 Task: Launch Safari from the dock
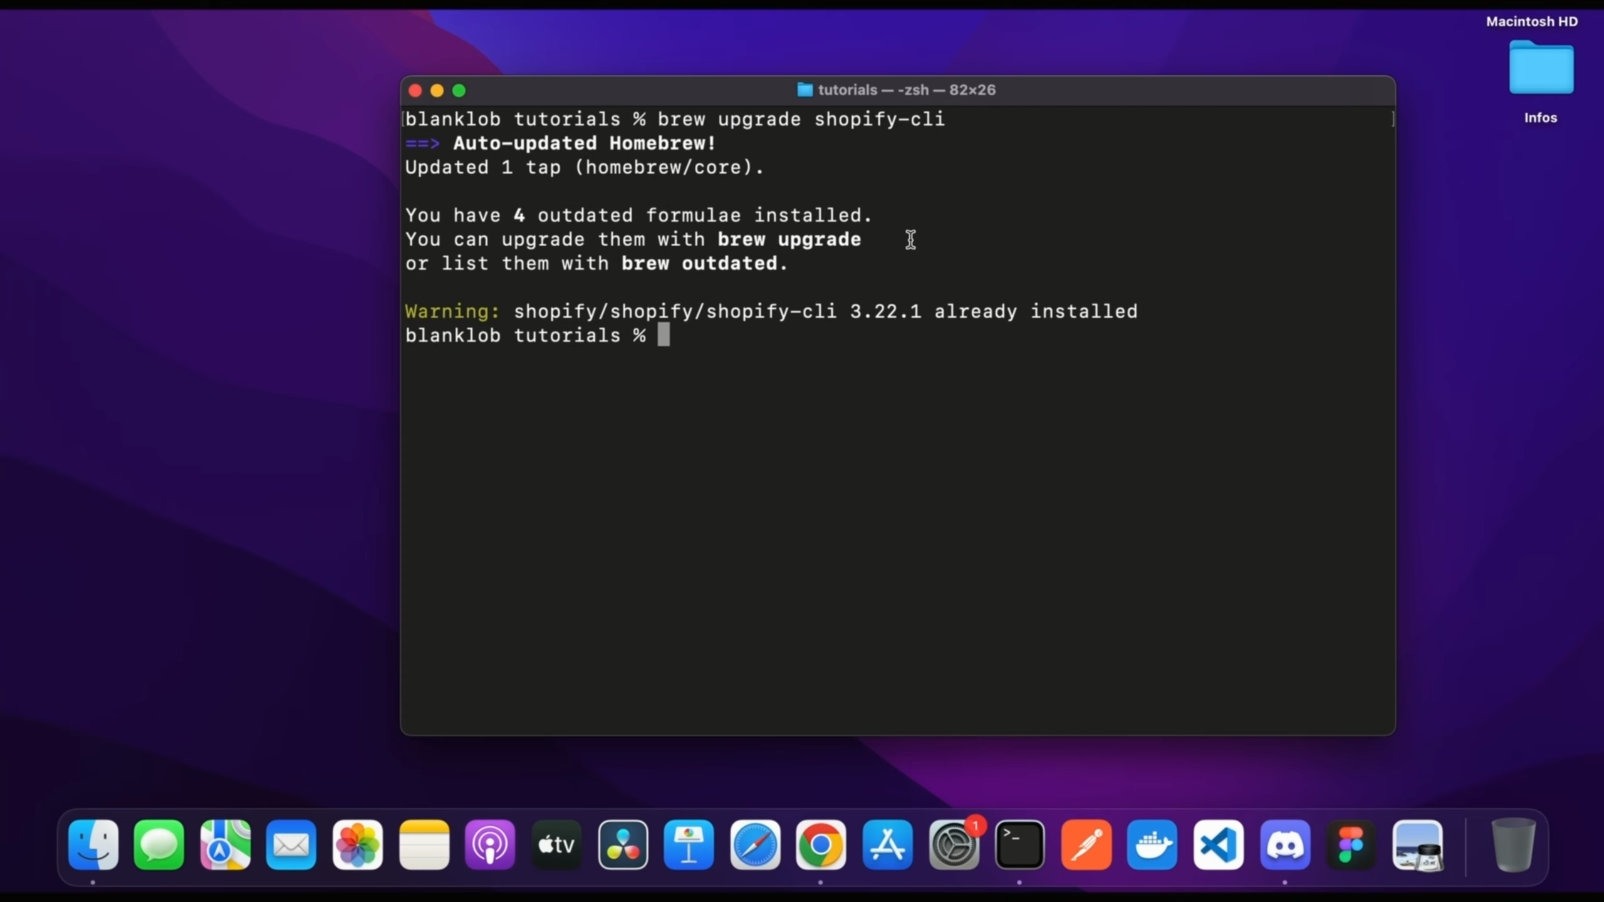(x=755, y=845)
